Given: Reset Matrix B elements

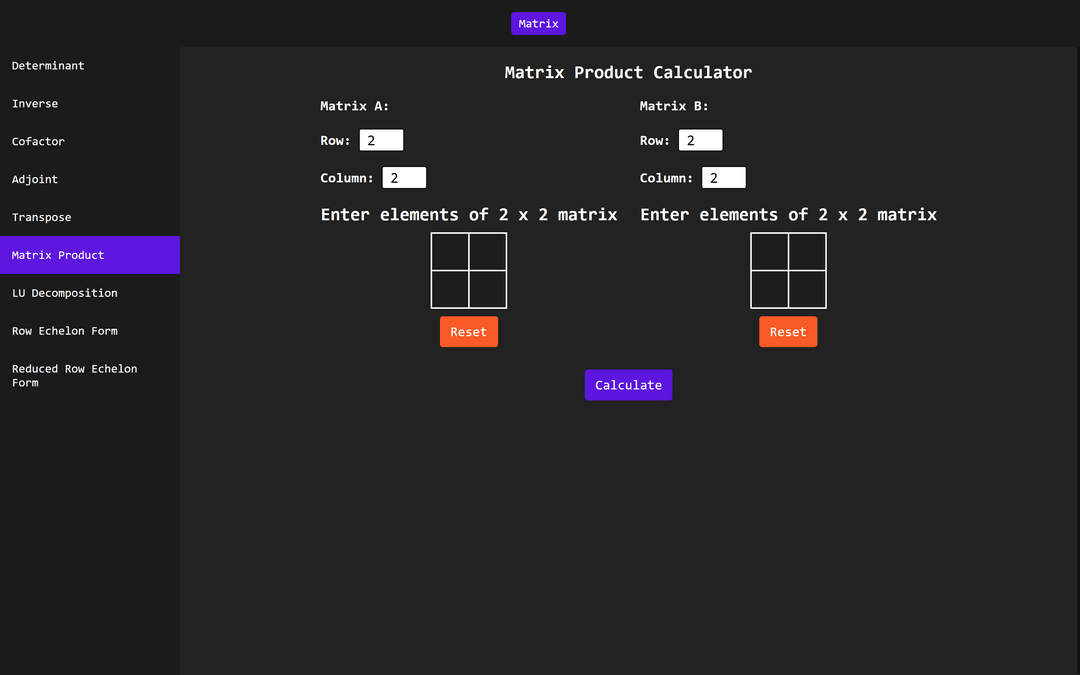Looking at the screenshot, I should point(787,332).
